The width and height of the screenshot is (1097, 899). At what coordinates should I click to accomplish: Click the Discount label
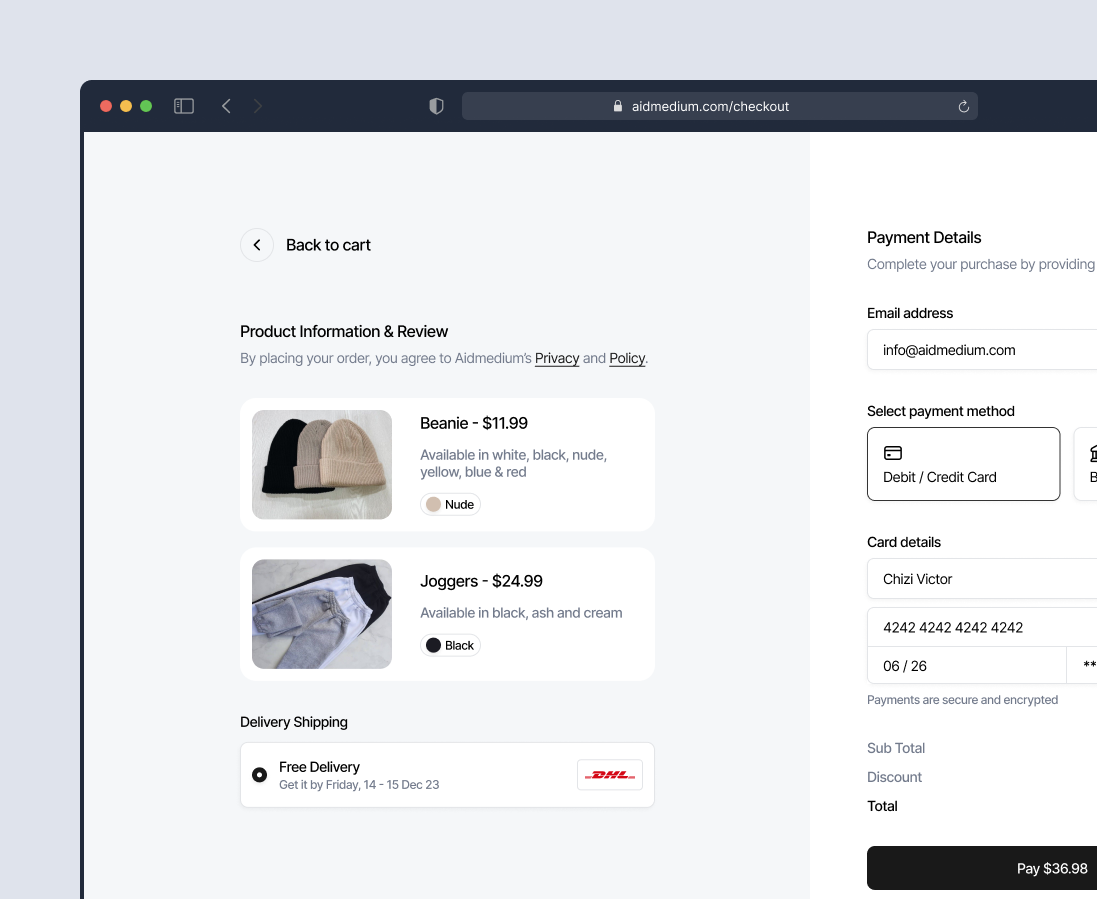894,777
